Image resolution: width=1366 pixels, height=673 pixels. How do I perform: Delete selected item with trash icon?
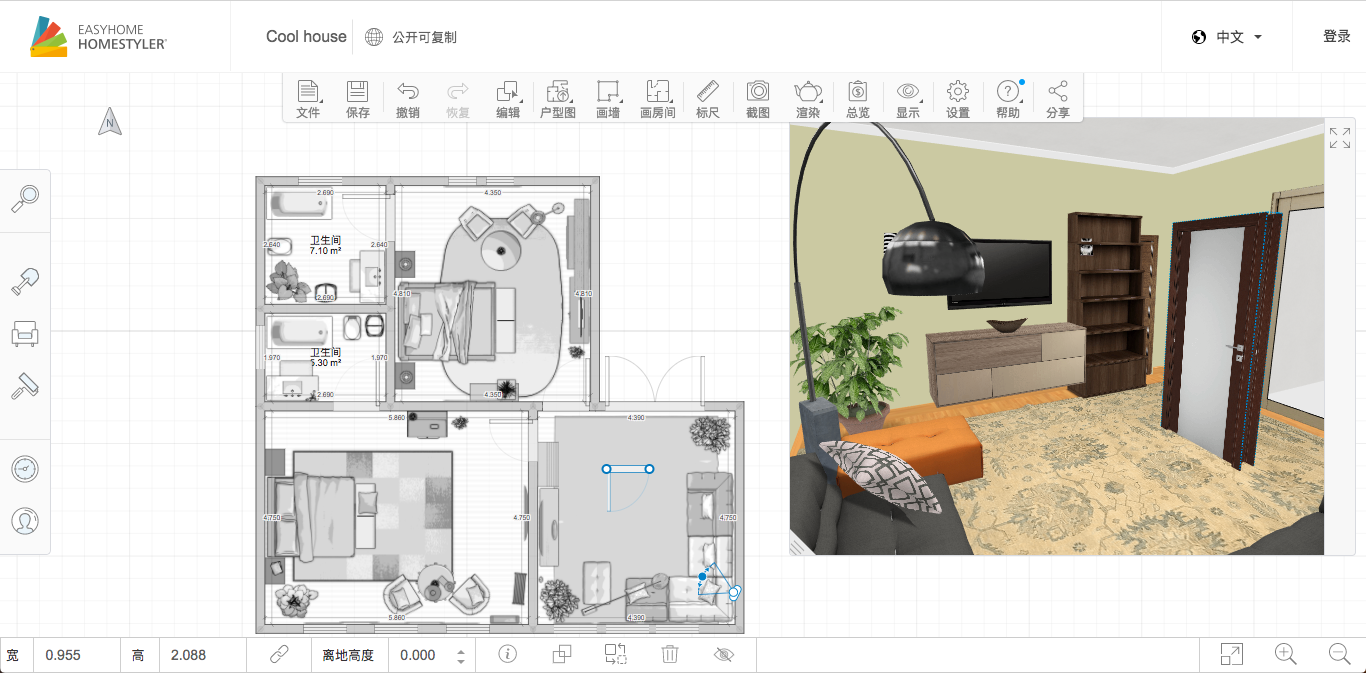tap(670, 654)
